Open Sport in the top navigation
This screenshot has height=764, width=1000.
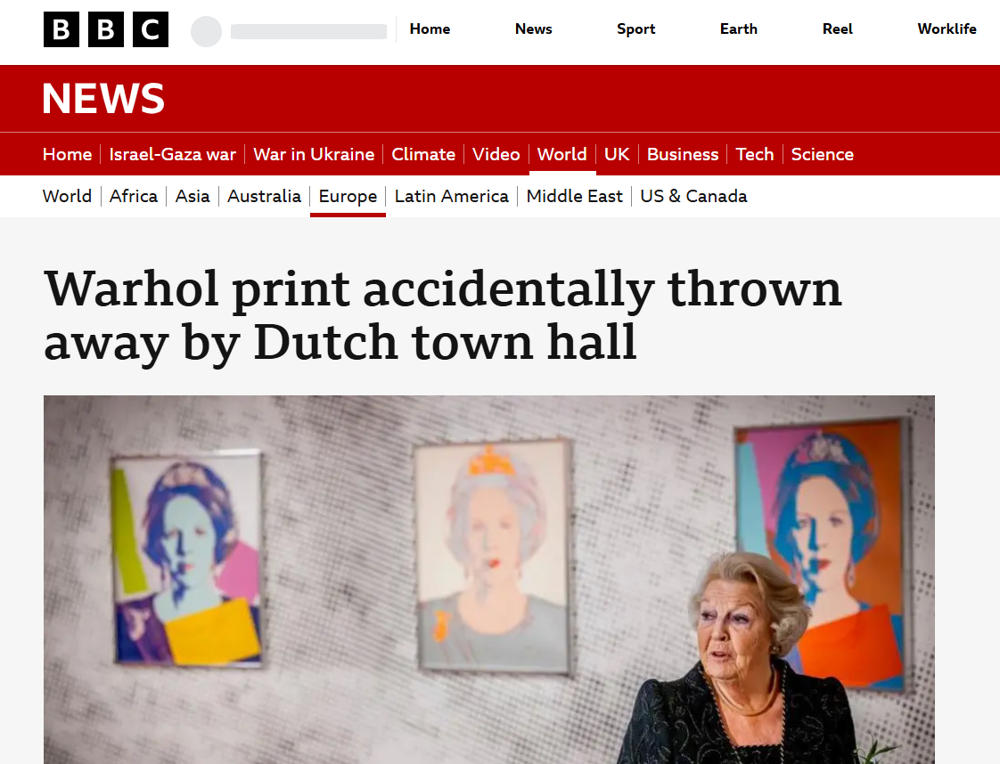(636, 29)
